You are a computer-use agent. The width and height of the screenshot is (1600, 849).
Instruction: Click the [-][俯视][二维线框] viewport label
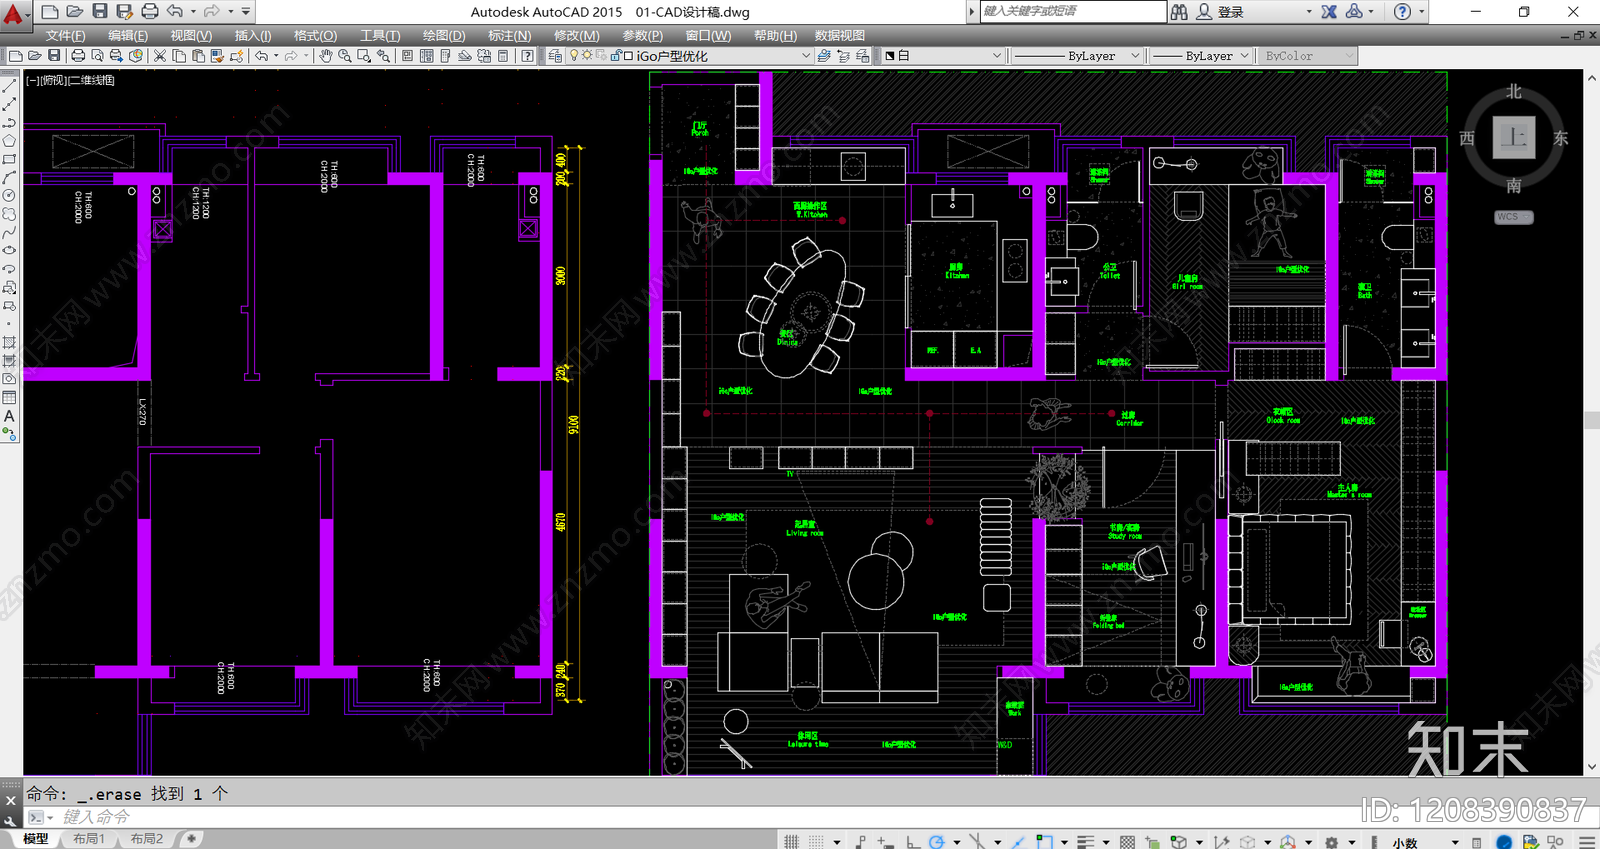[70, 80]
